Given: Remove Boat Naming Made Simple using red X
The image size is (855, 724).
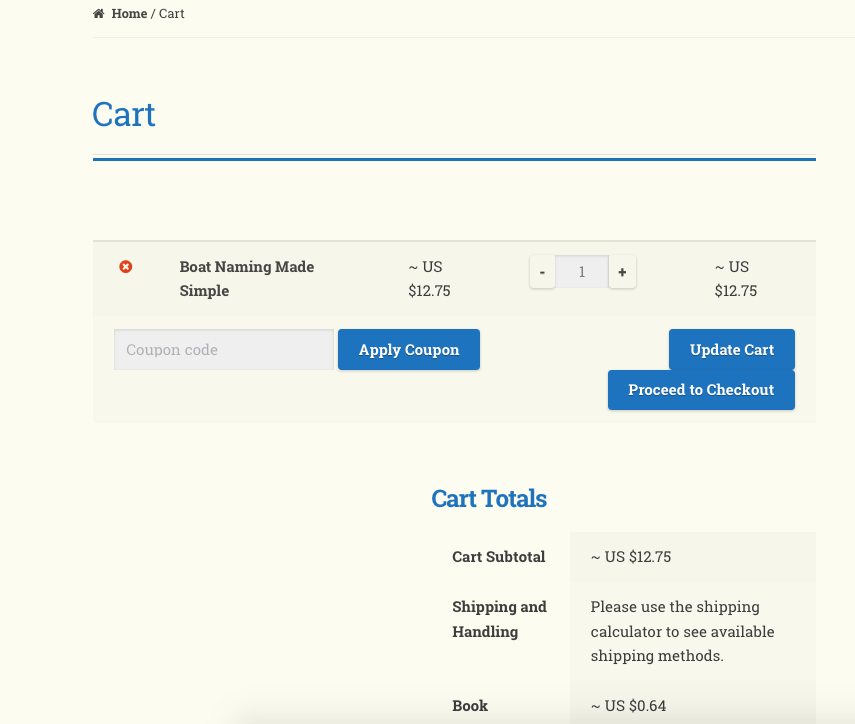Looking at the screenshot, I should 126,267.
